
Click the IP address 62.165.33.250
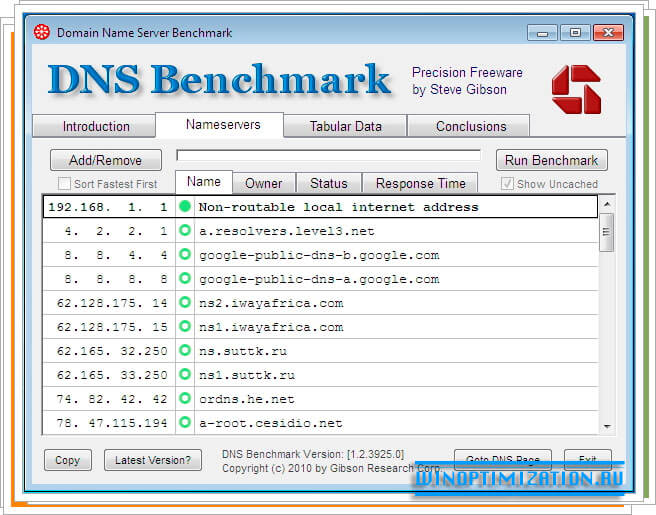[x=112, y=374]
